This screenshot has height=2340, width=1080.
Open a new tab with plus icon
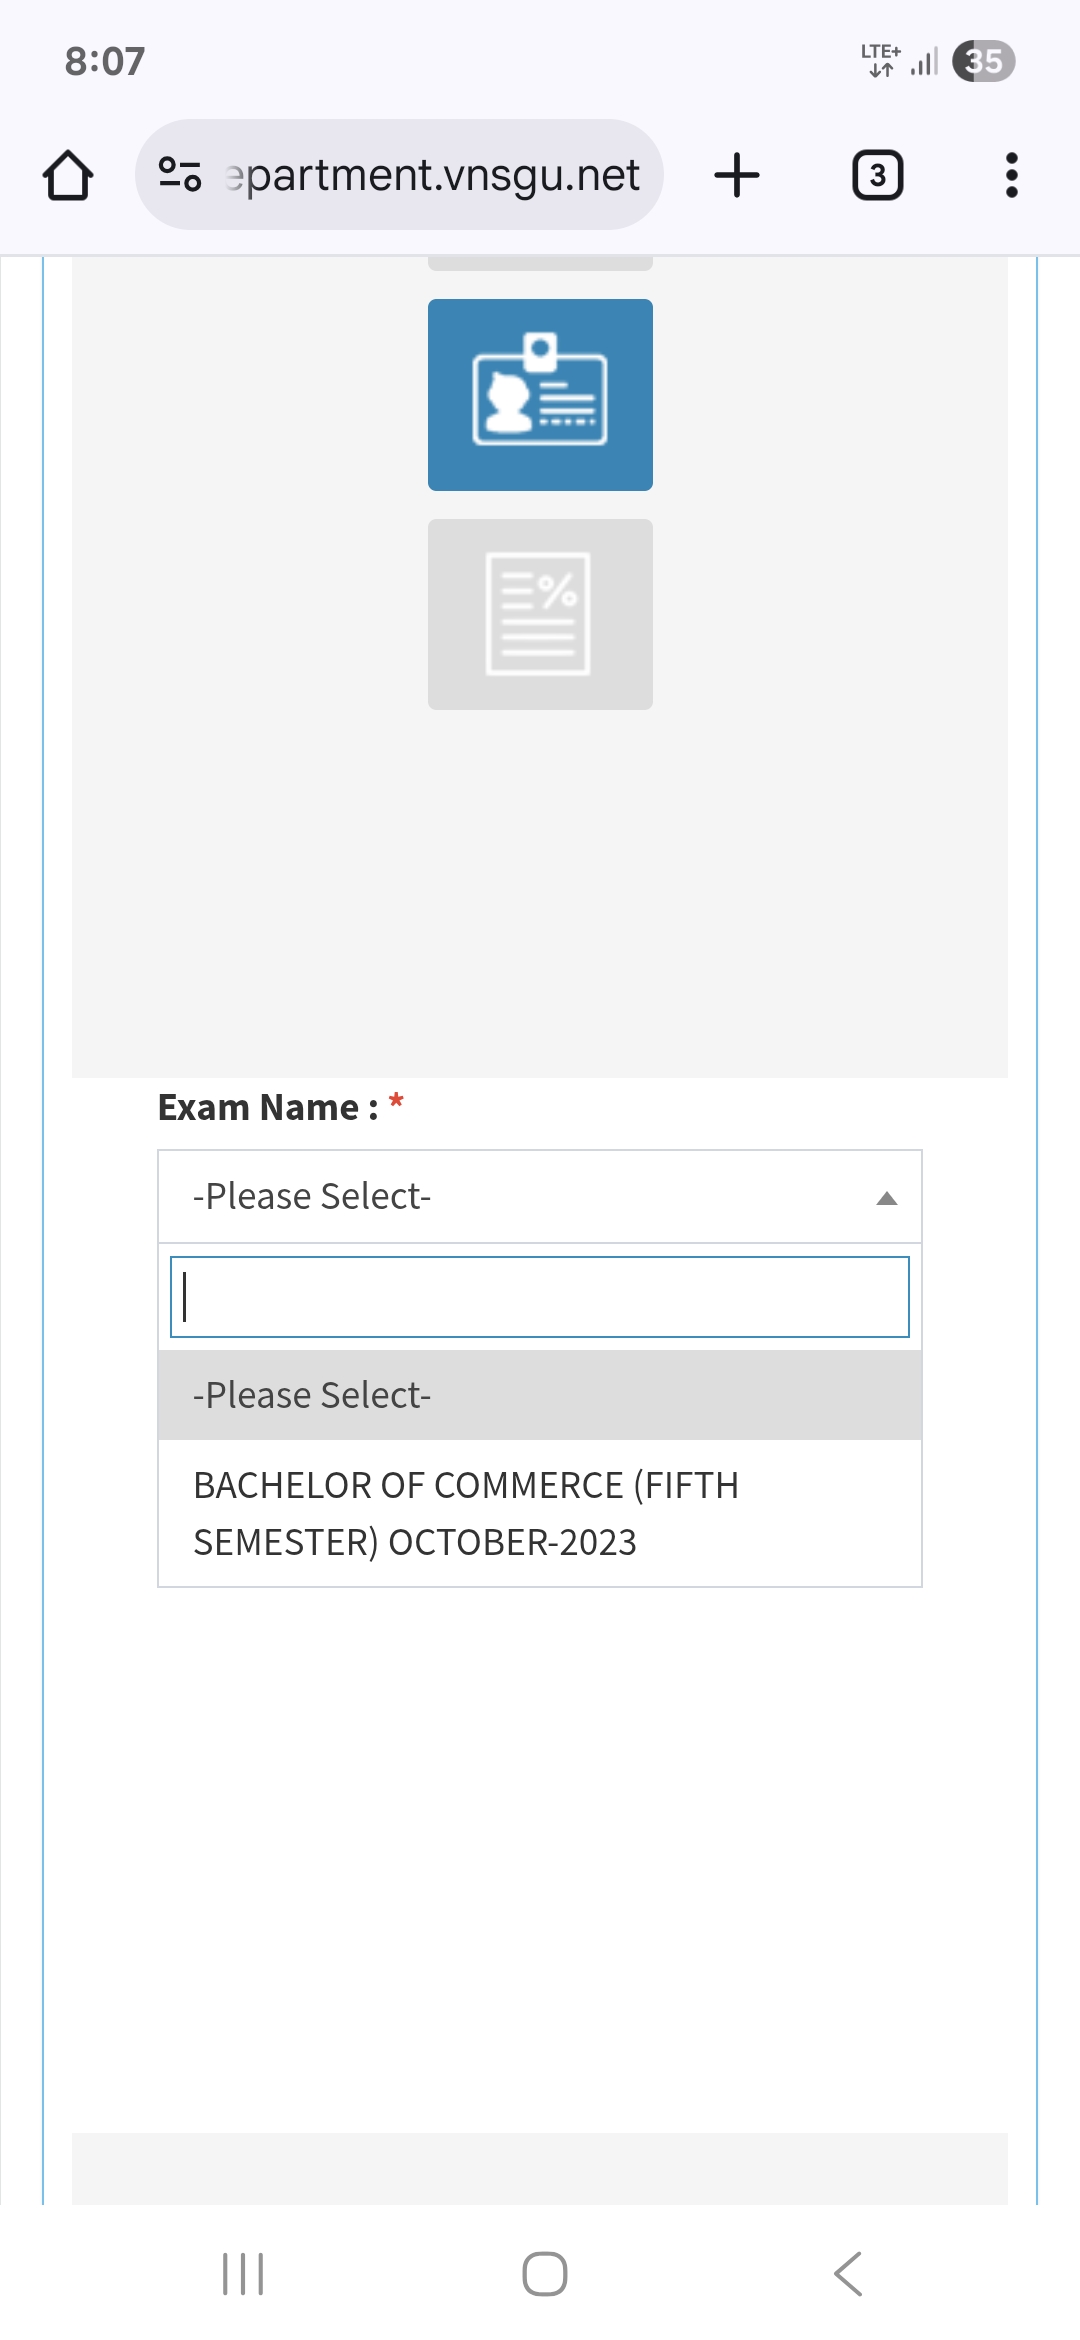tap(737, 175)
